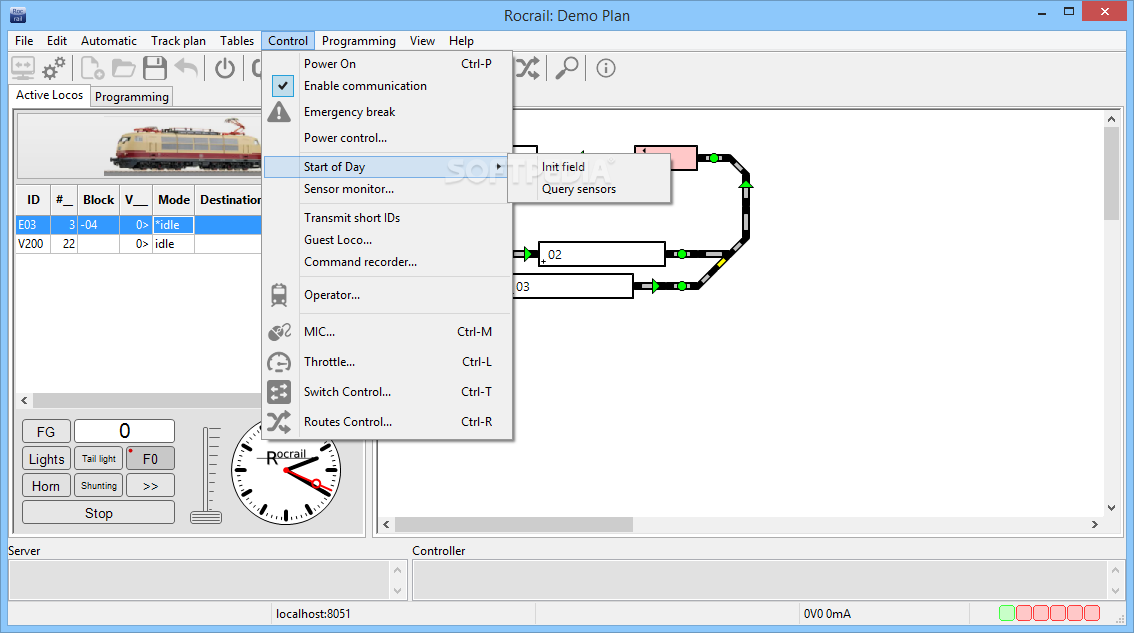Choose Sensor monitor... menu entry
1134x633 pixels.
[x=349, y=189]
